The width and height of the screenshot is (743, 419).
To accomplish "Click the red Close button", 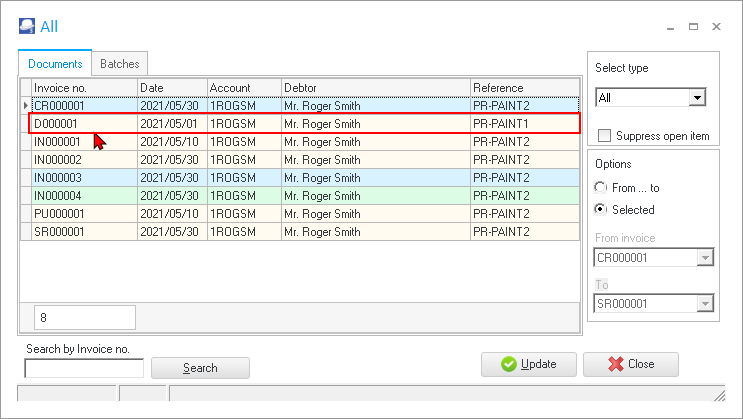I will (630, 364).
